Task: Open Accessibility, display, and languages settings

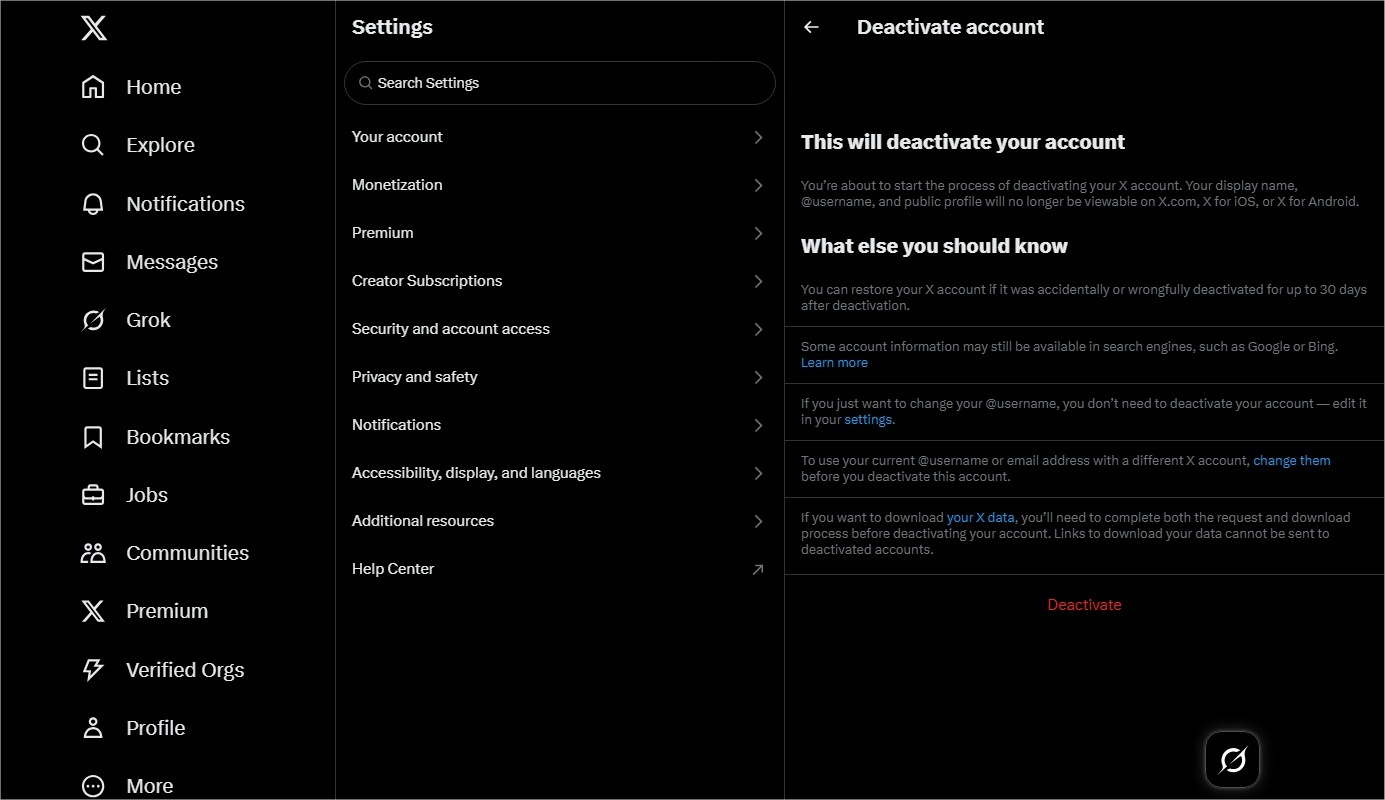Action: 558,473
